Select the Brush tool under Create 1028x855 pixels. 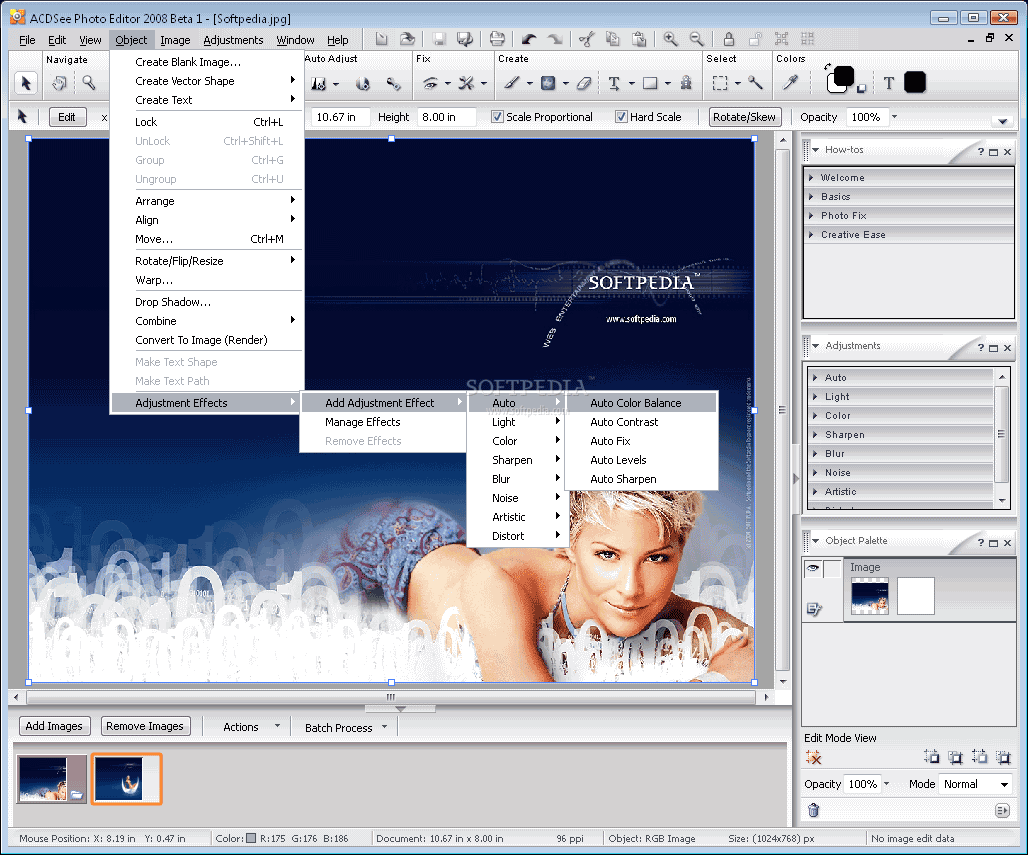coord(512,83)
